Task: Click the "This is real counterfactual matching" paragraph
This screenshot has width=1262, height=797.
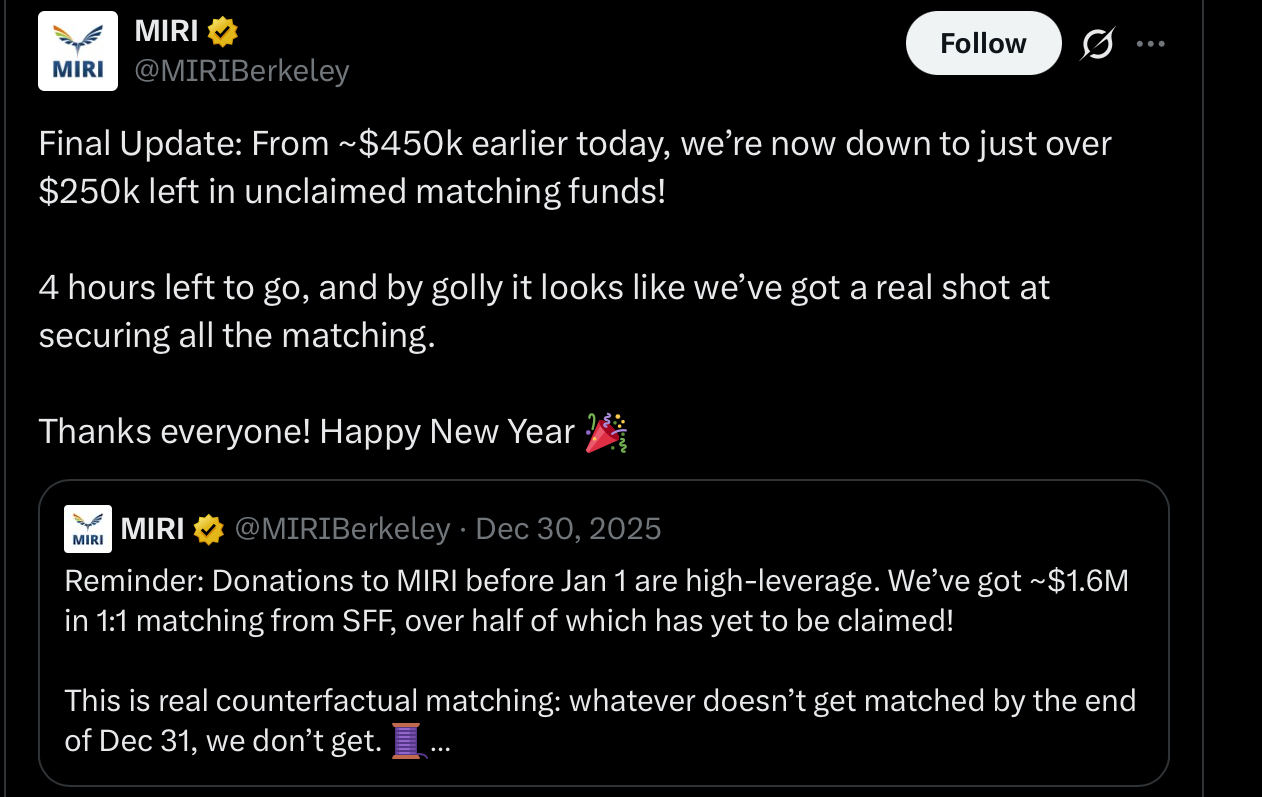Action: [x=599, y=720]
